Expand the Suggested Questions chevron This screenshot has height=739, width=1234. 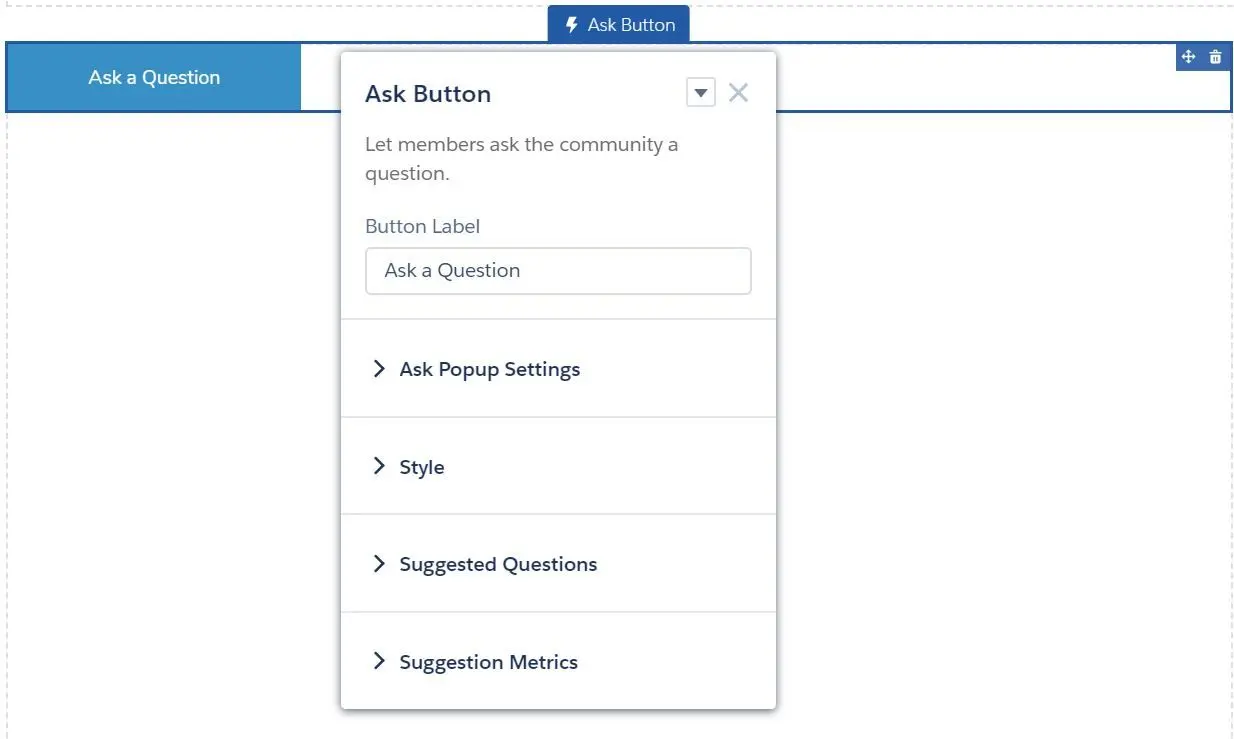[379, 564]
